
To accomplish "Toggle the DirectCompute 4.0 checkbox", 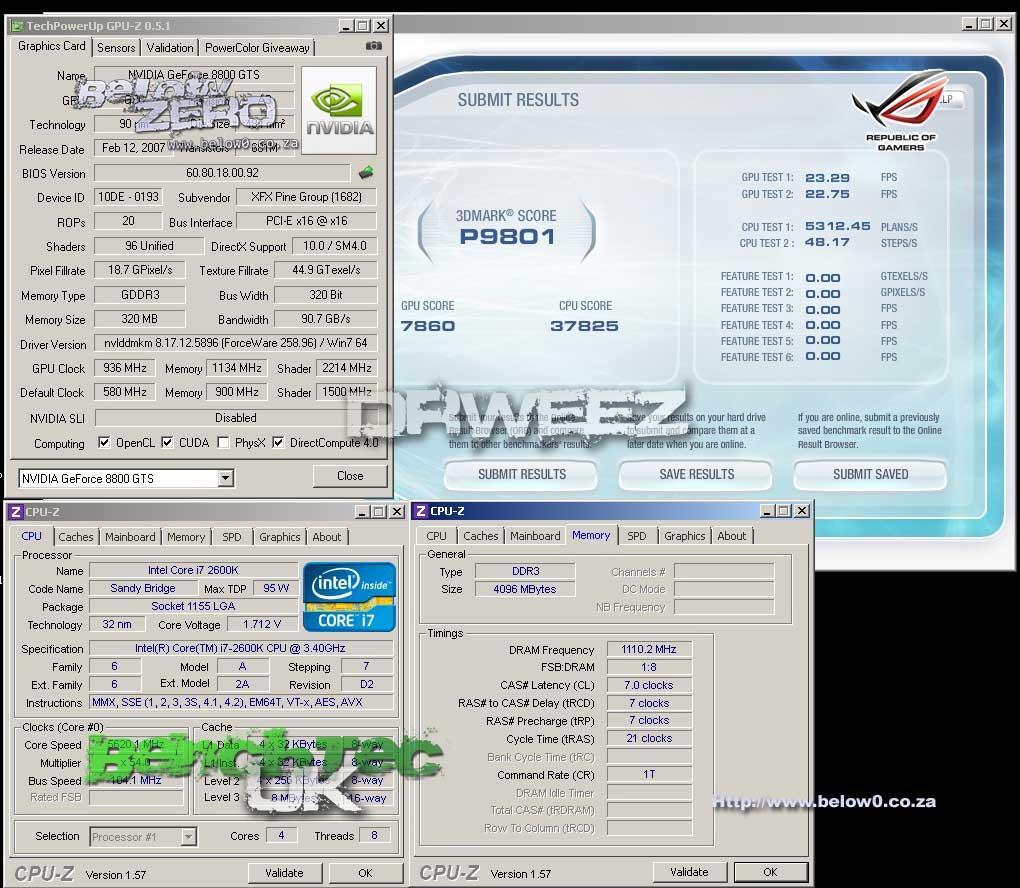I will pos(278,442).
